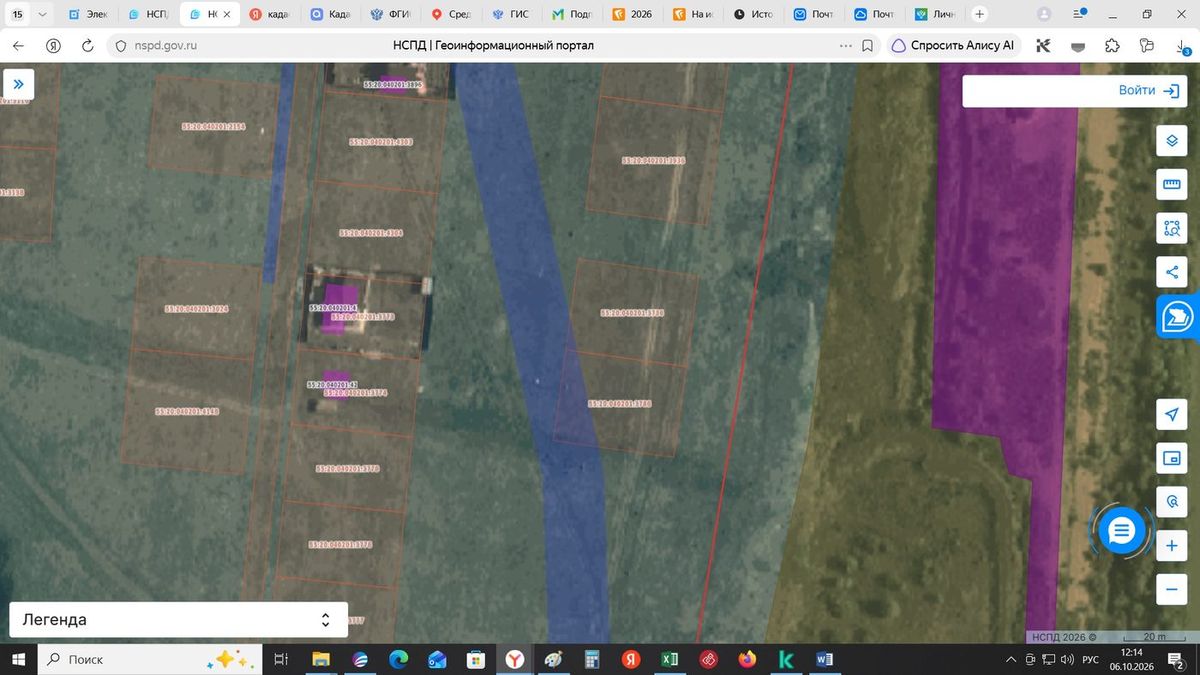1200x675 pixels.
Task: Select the area selection search tool
Action: (1171, 228)
